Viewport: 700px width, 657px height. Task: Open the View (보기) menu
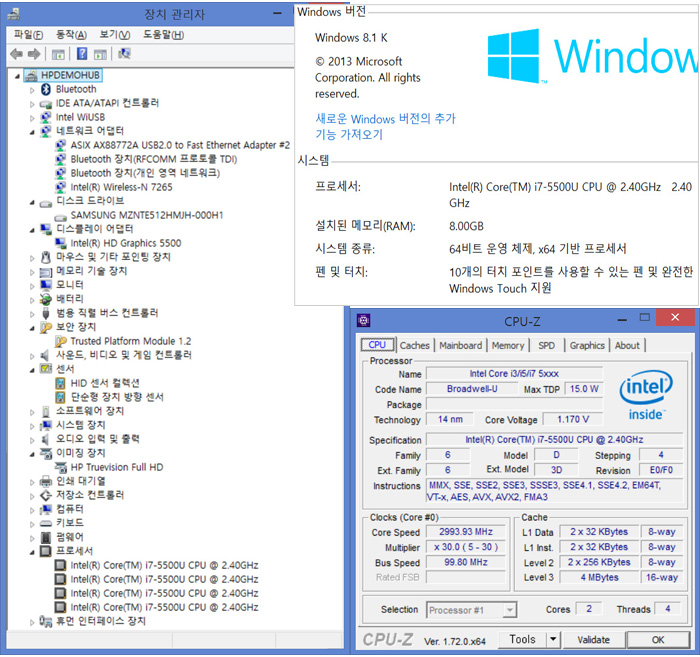(x=114, y=35)
